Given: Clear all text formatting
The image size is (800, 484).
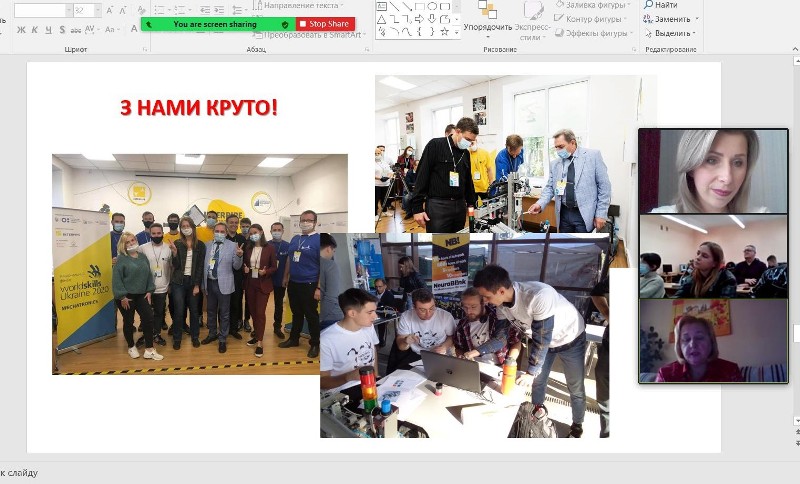Looking at the screenshot, I should point(141,10).
